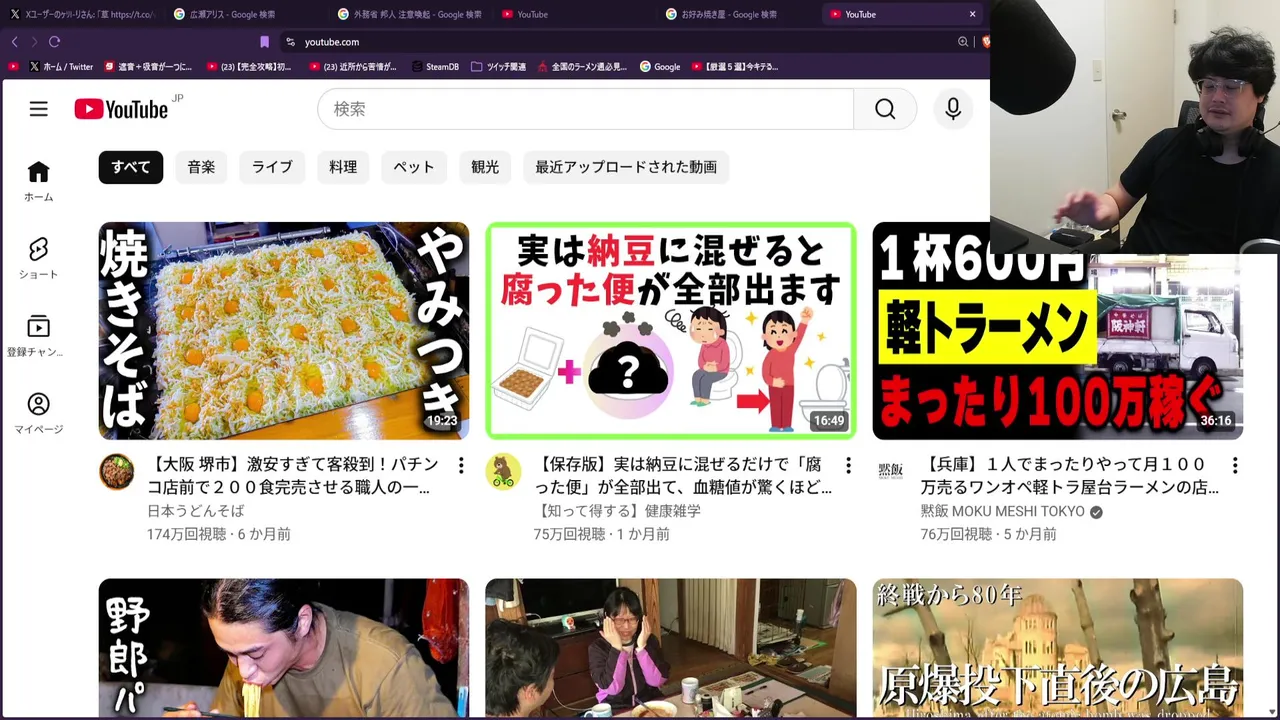Open the video thumbnail of woman covering ears
Viewport: 1280px width, 720px height.
pos(671,648)
